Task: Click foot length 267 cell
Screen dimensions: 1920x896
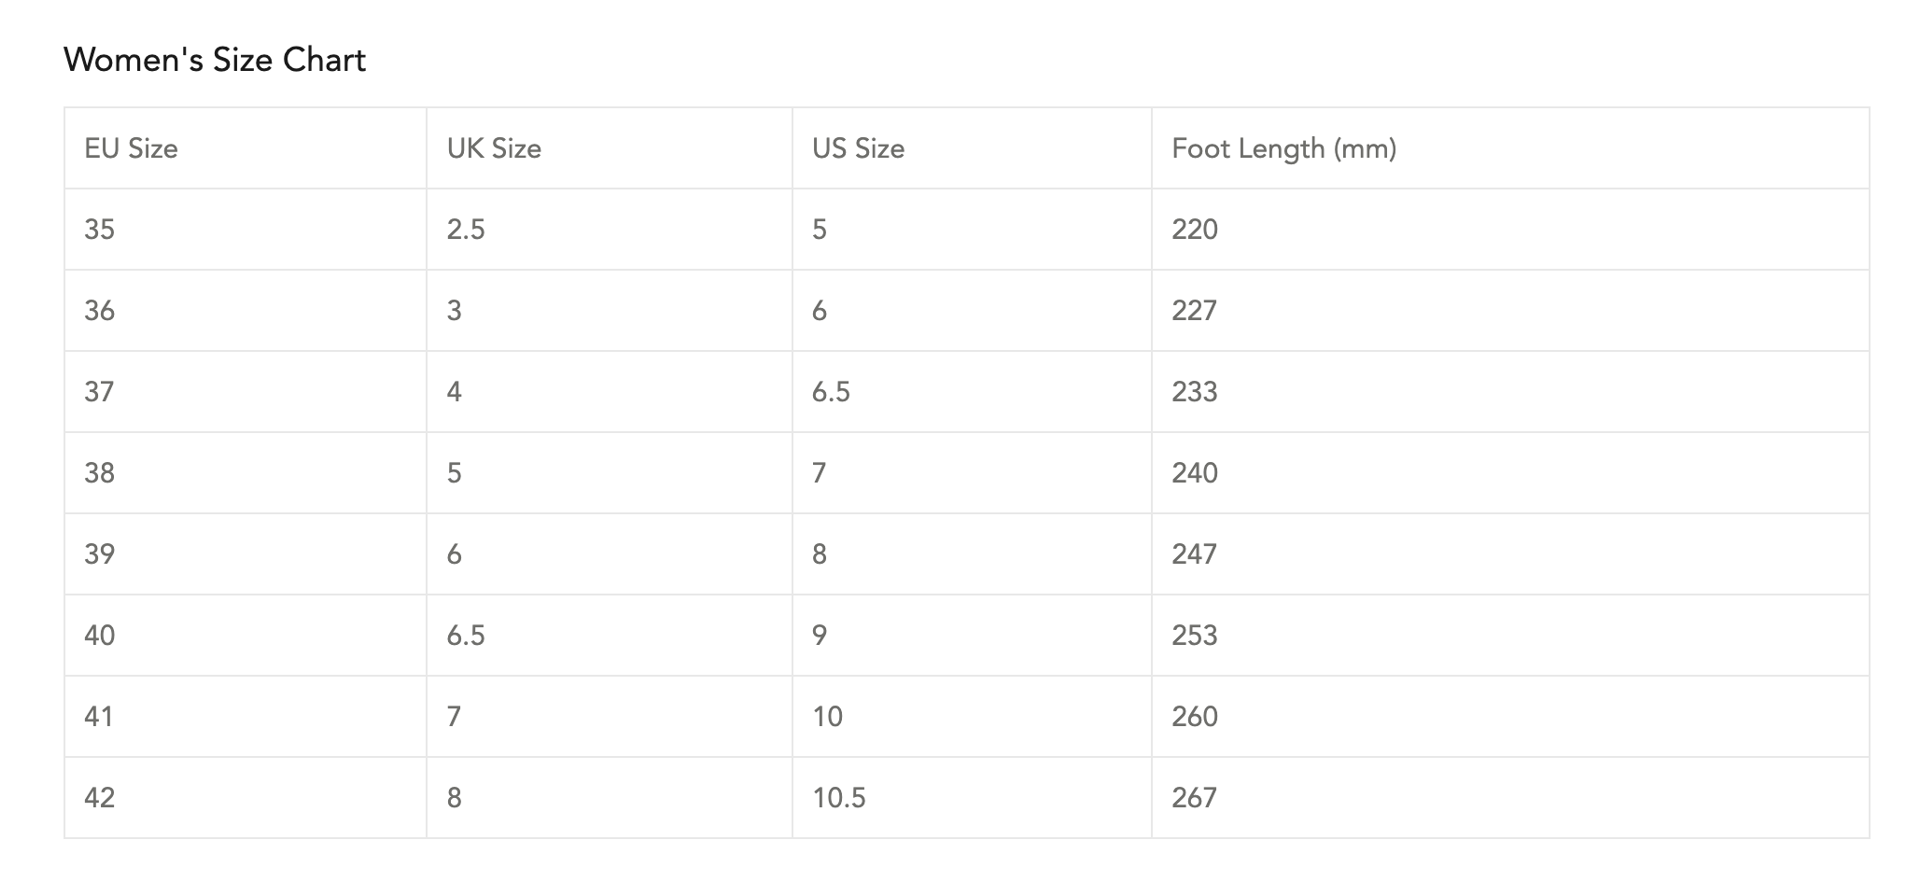Action: 1195,798
